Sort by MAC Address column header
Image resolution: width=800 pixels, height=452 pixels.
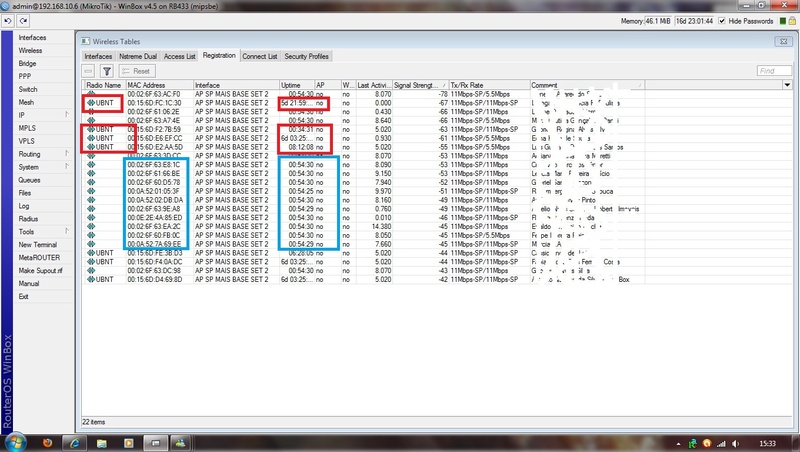click(159, 85)
